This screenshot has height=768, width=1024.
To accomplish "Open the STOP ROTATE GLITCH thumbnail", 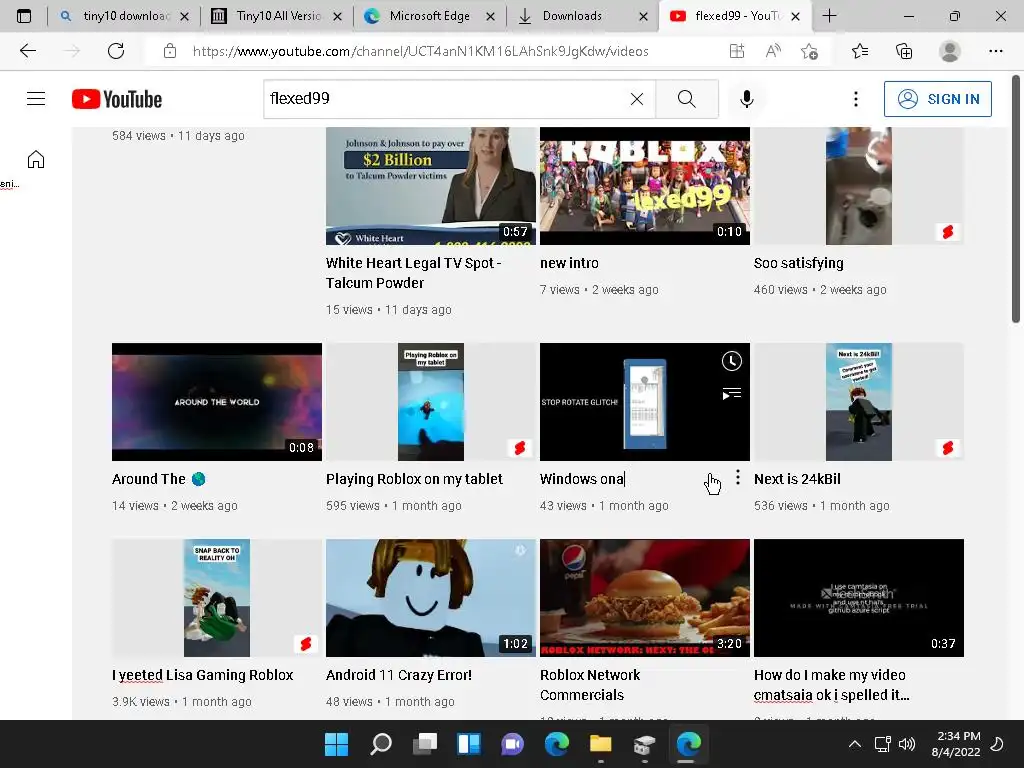I will (x=645, y=402).
